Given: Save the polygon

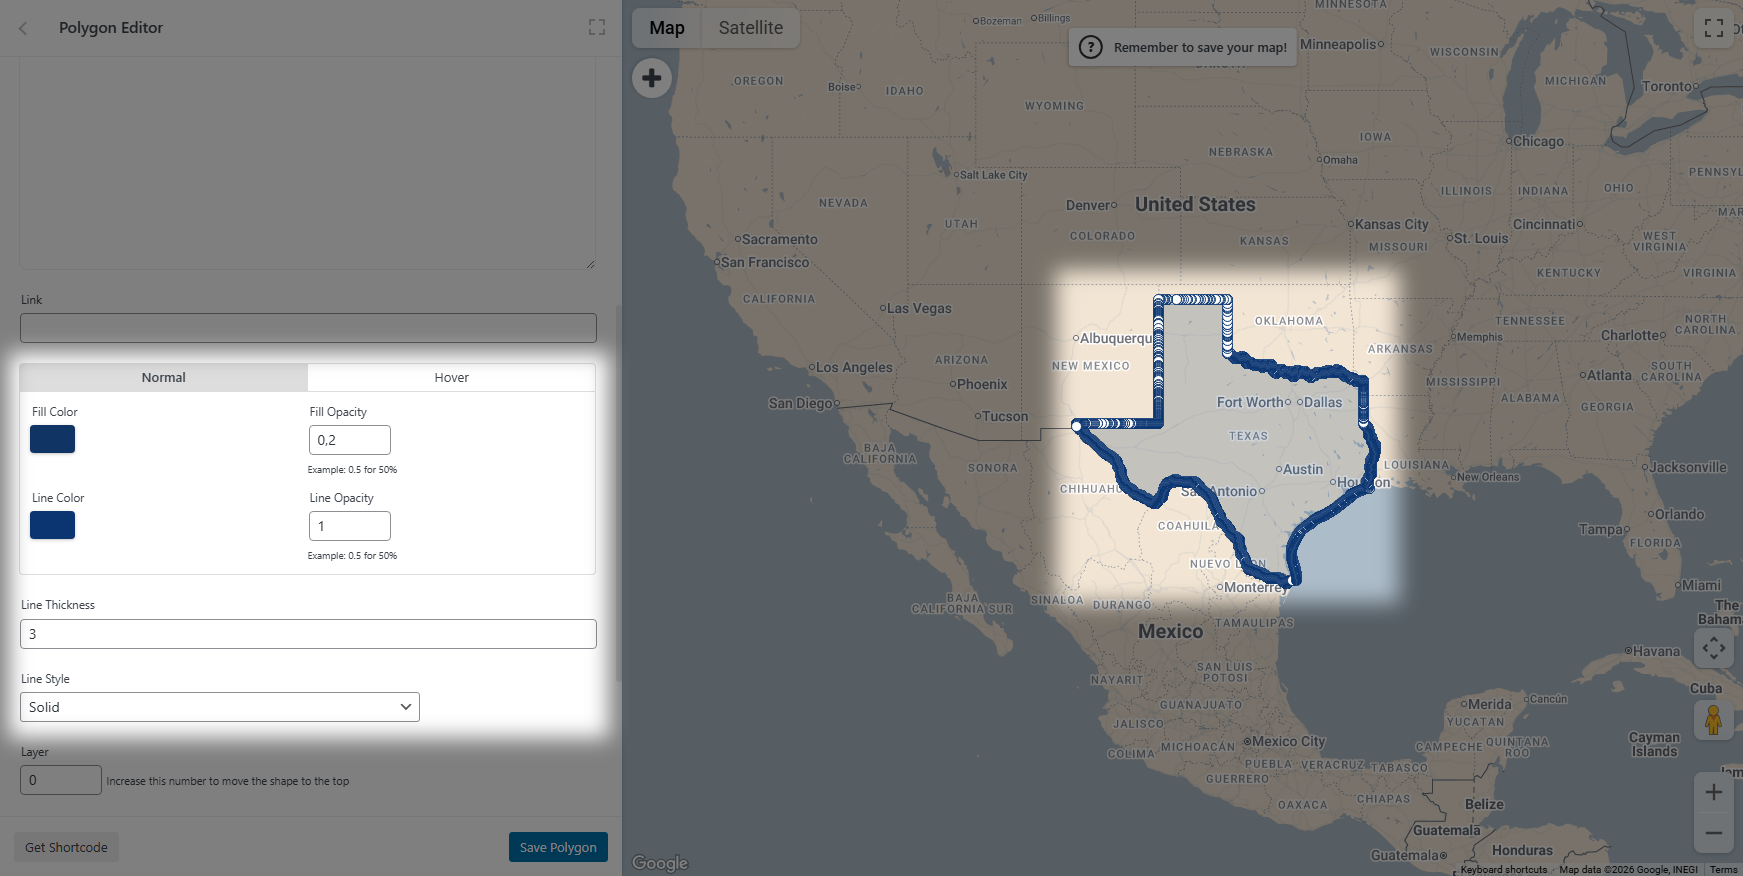Looking at the screenshot, I should coord(558,847).
